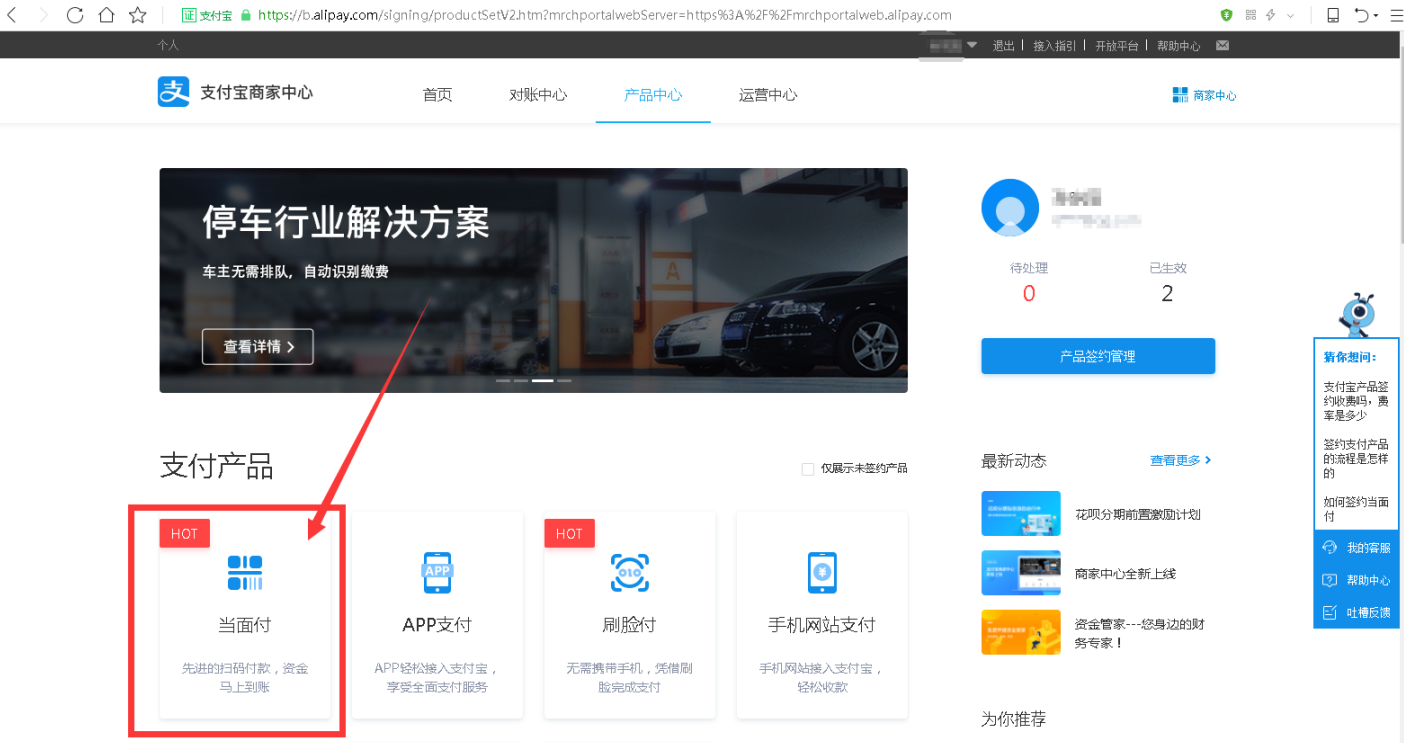The height and width of the screenshot is (743, 1404).
Task: Expand the account name dropdown arrow
Action: pyautogui.click(x=972, y=45)
